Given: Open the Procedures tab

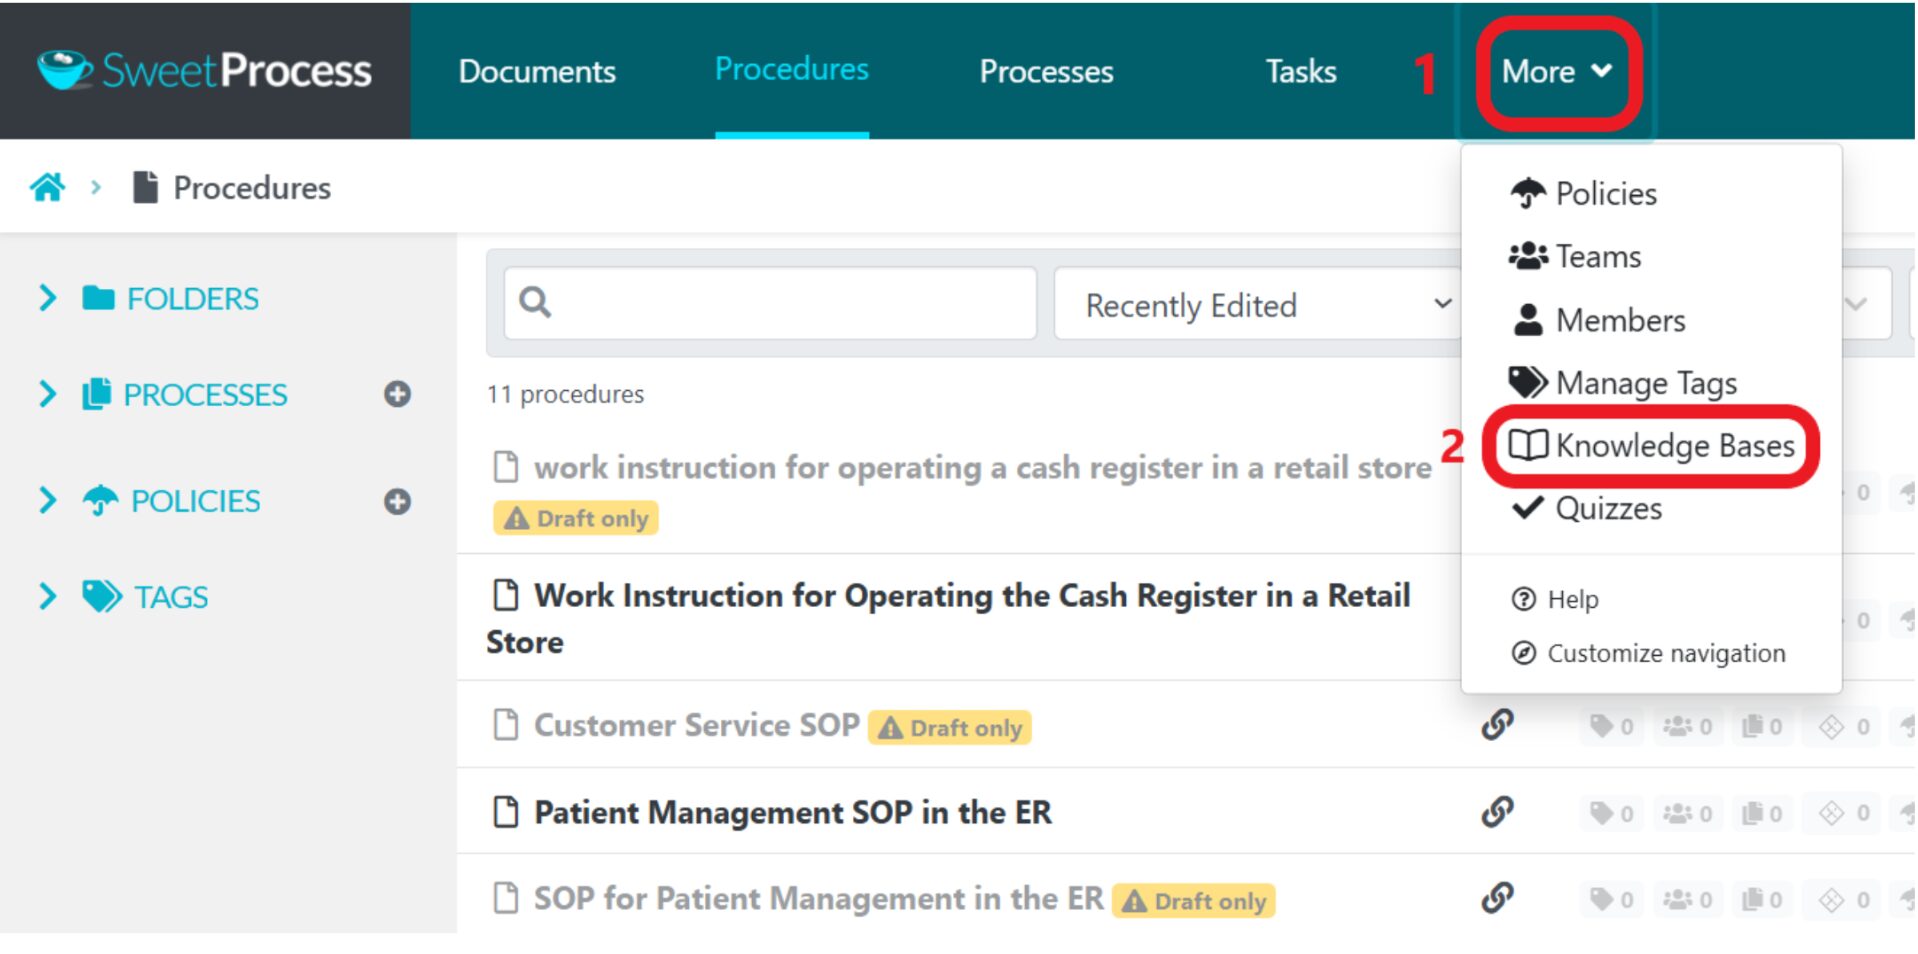Looking at the screenshot, I should pyautogui.click(x=791, y=69).
